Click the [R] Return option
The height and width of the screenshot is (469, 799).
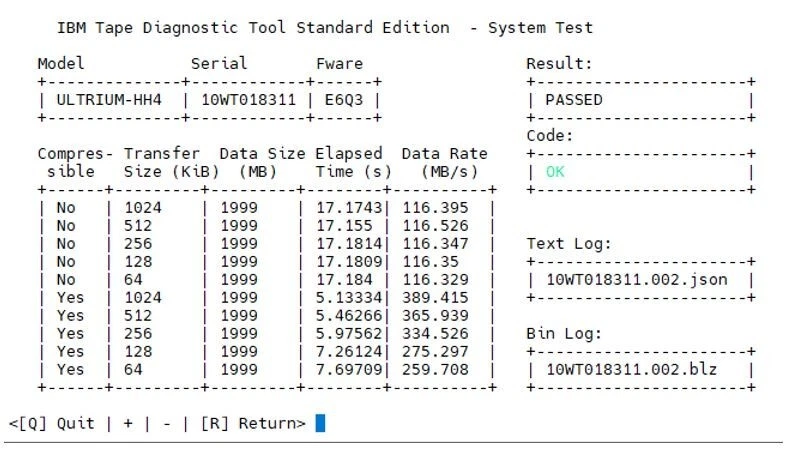tap(252, 423)
